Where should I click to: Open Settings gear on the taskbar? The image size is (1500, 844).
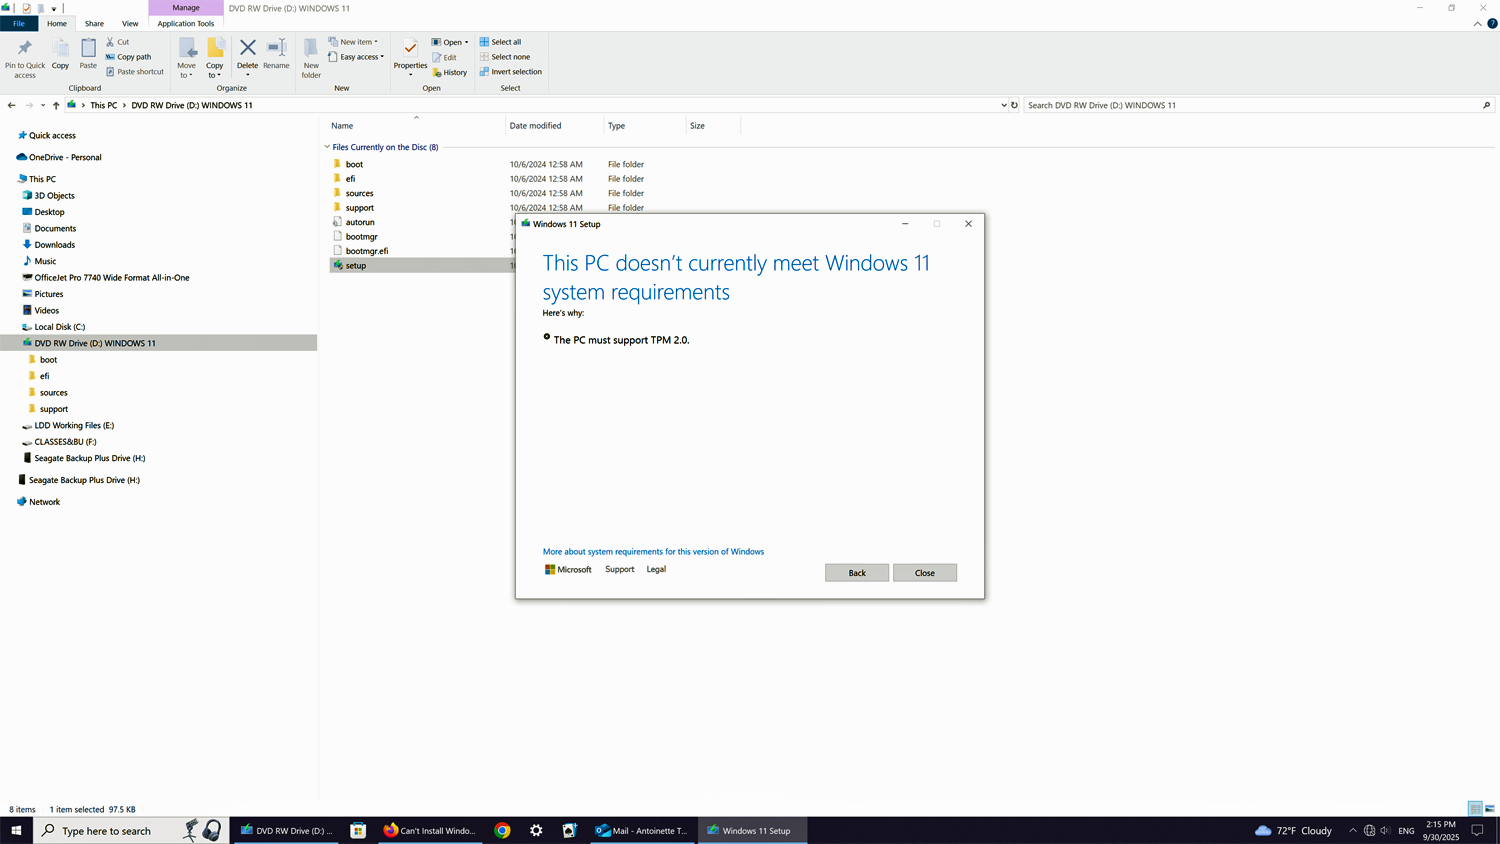[536, 830]
